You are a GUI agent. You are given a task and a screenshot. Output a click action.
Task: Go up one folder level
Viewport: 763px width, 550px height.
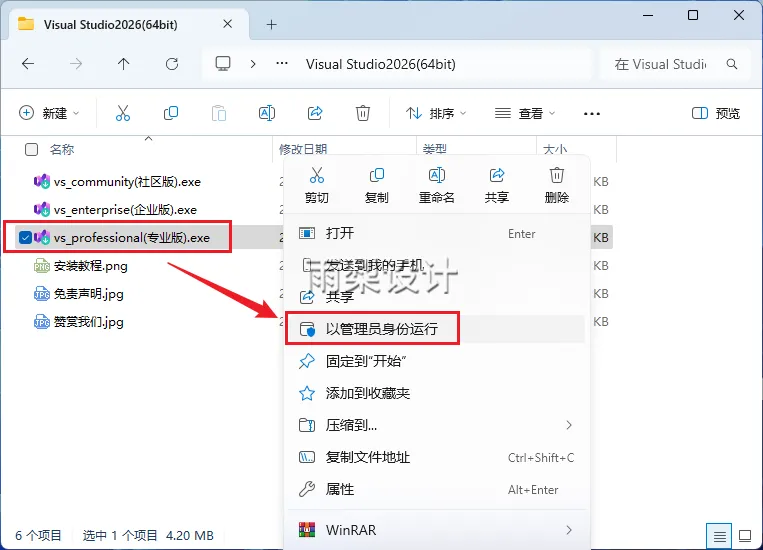(124, 64)
